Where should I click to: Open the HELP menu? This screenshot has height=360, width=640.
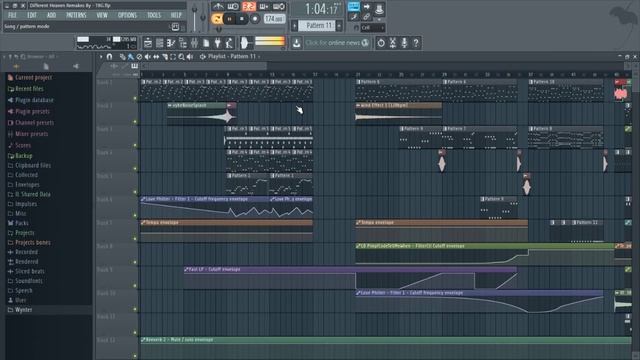176,15
